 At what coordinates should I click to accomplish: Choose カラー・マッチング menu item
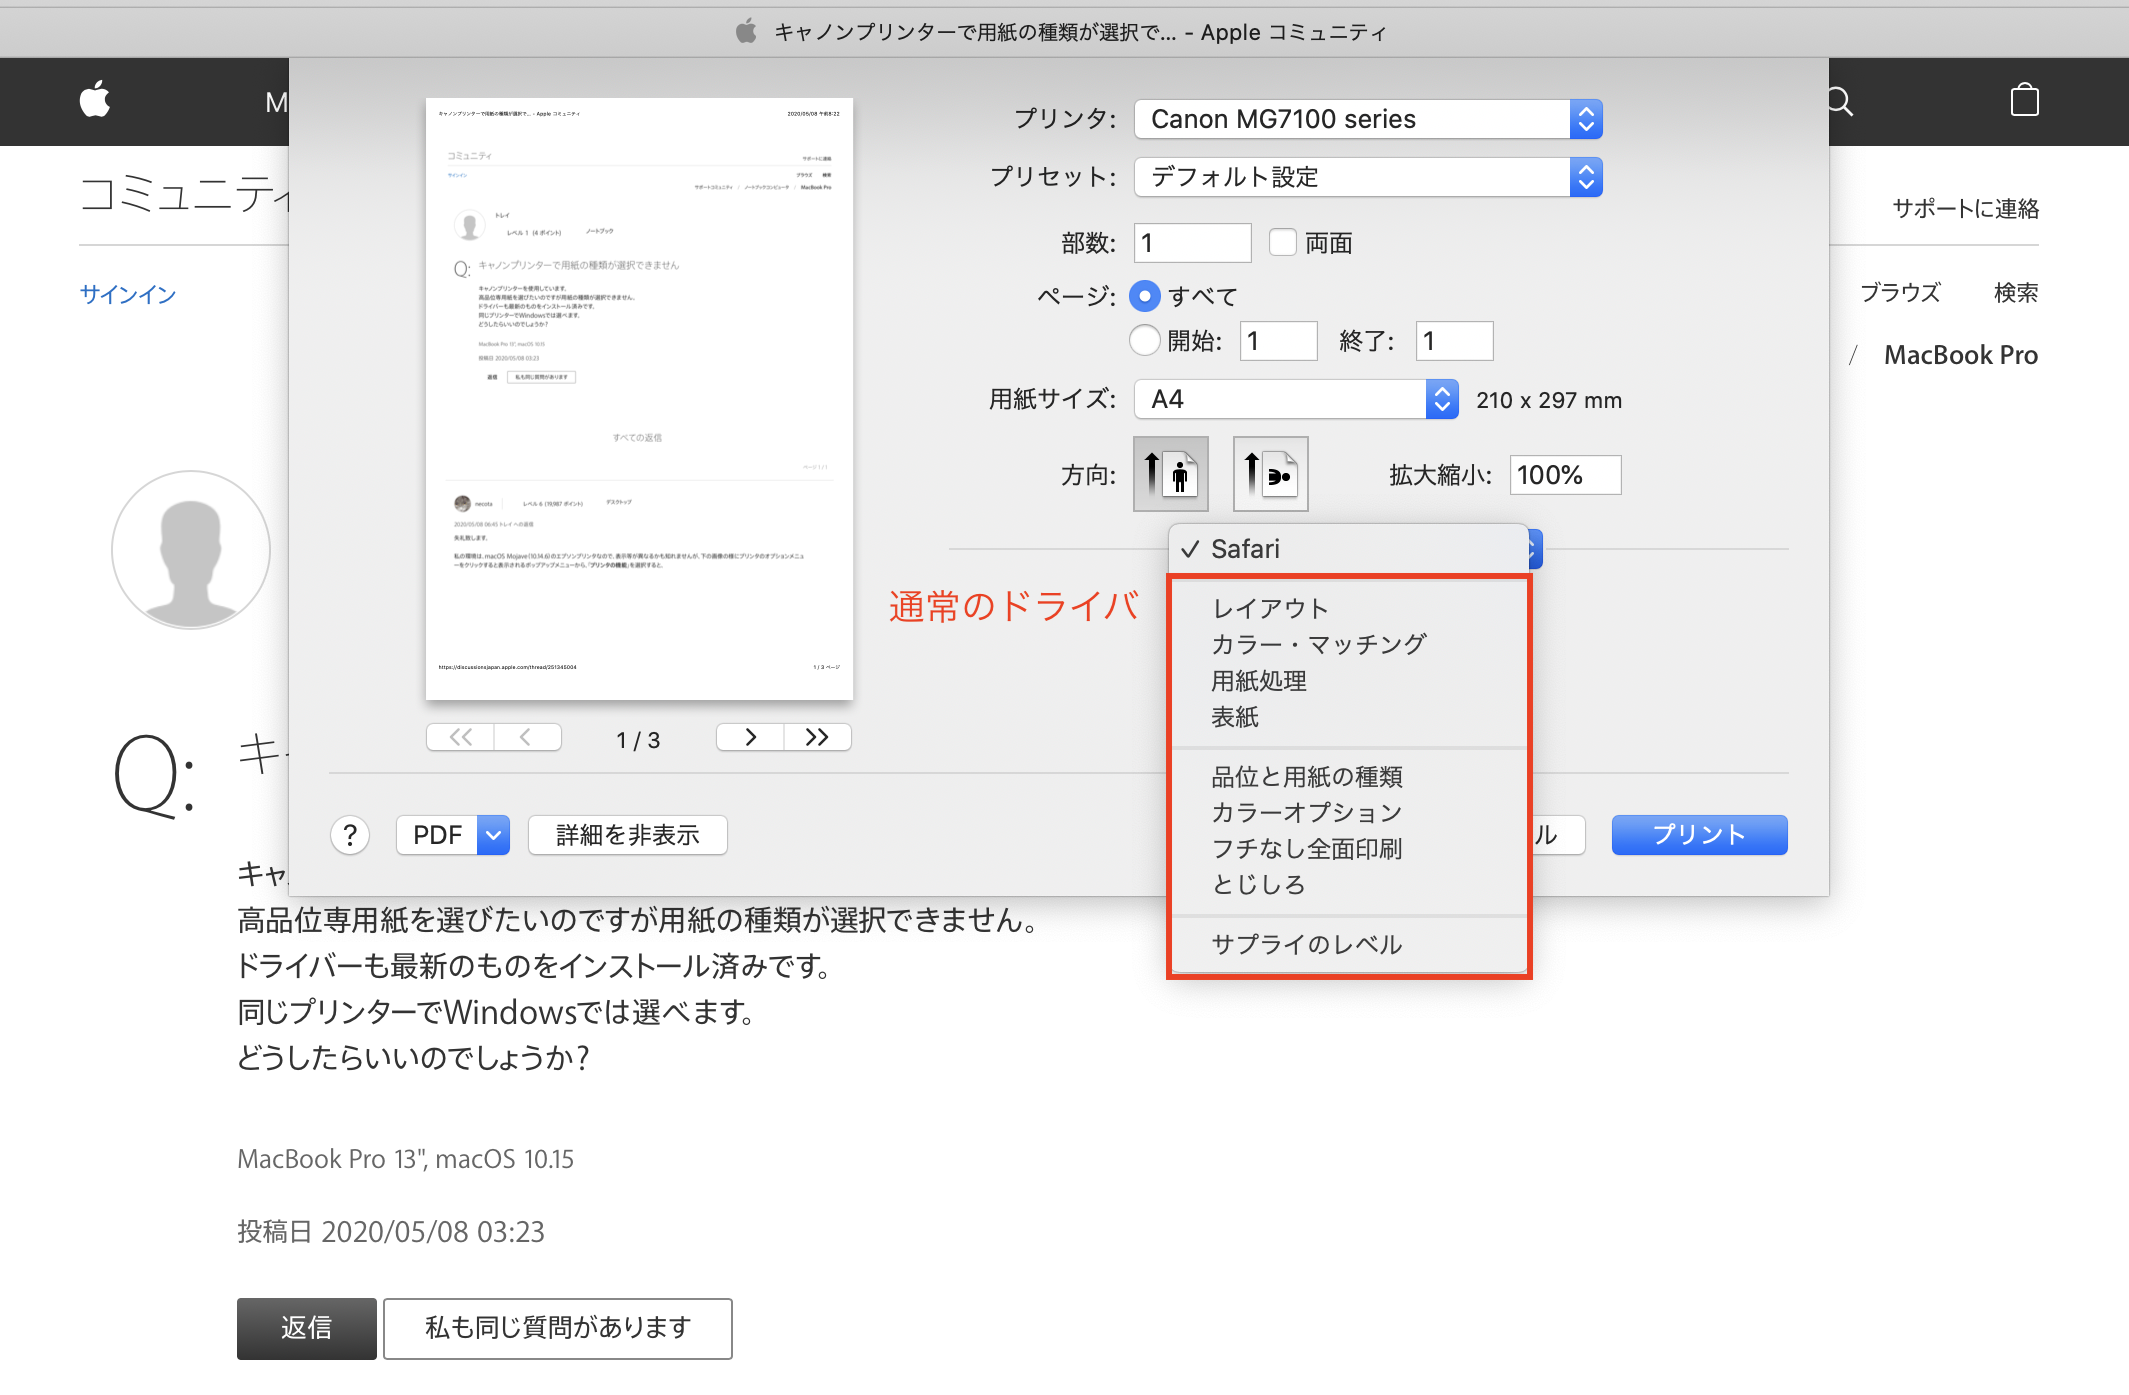[x=1348, y=644]
